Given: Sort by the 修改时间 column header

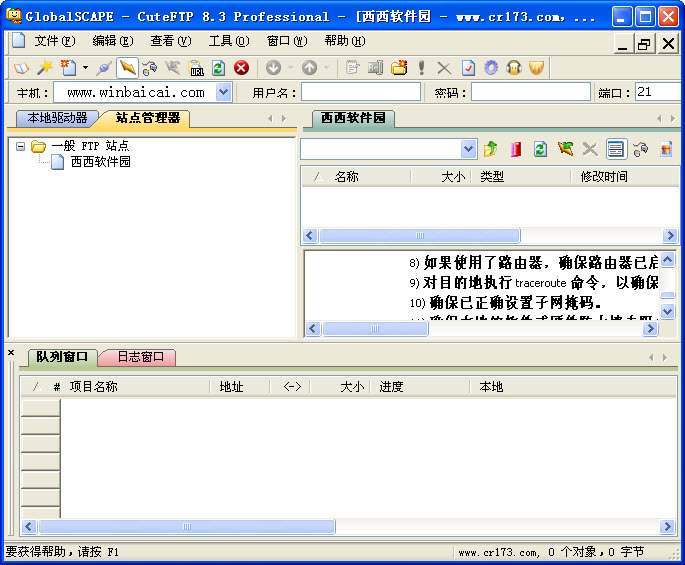Looking at the screenshot, I should [x=604, y=177].
